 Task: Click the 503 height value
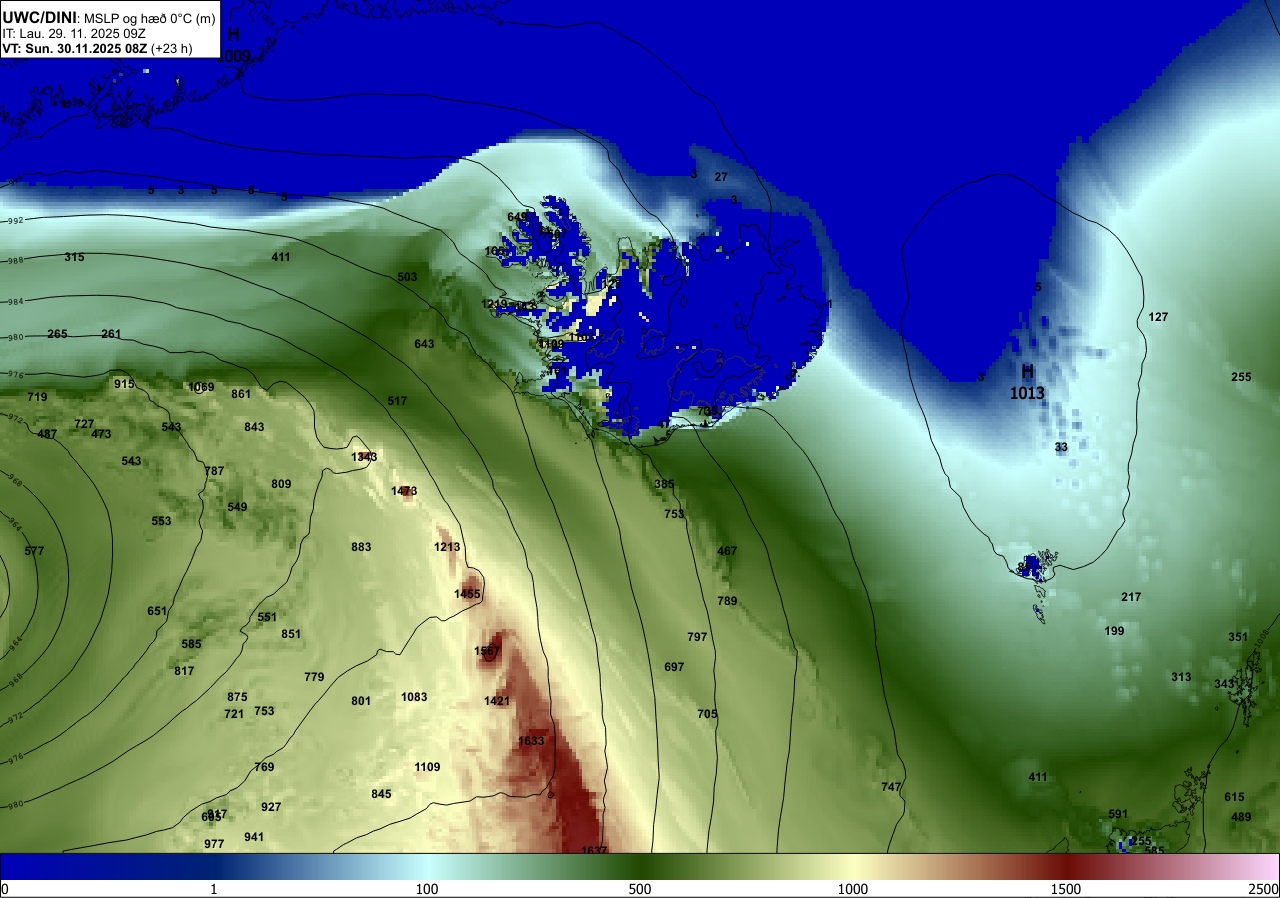(407, 278)
